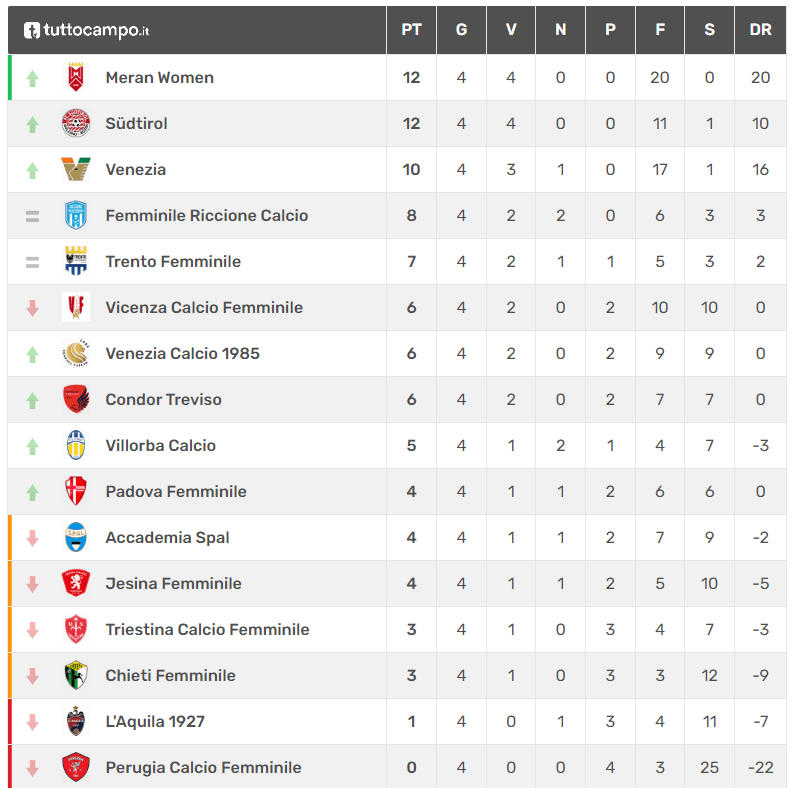Click the Meran Women team crest
The width and height of the screenshot is (792, 788).
click(x=76, y=77)
